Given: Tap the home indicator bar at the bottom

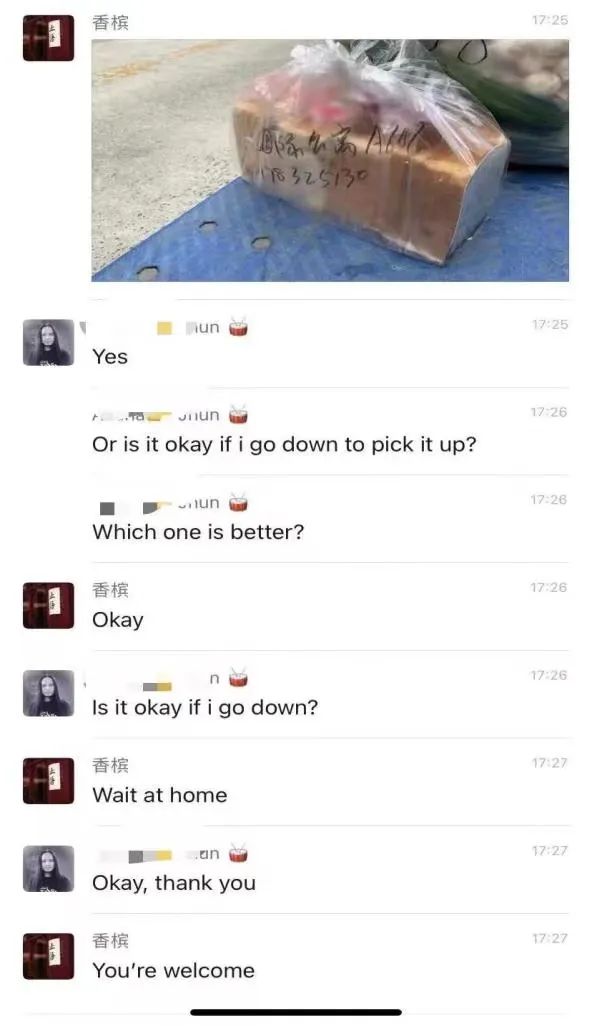Looking at the screenshot, I should (x=296, y=1012).
